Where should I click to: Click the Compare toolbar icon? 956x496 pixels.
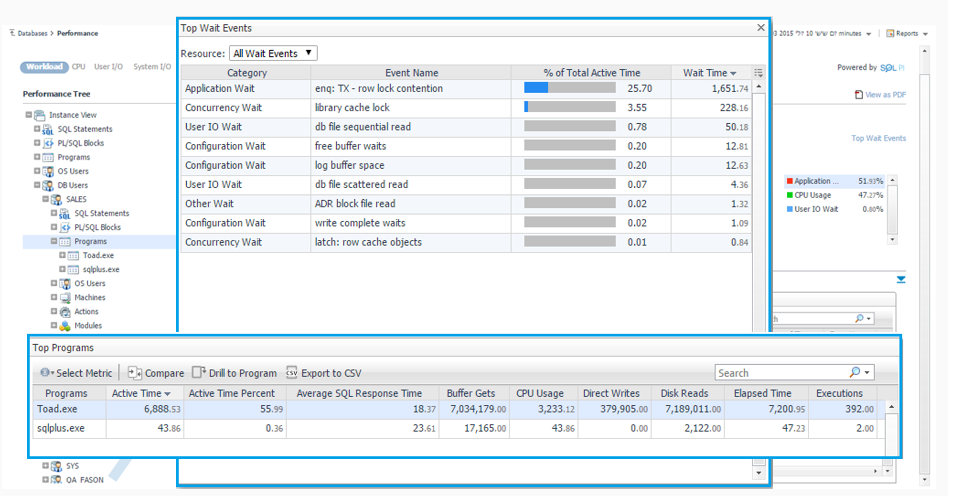click(x=135, y=373)
